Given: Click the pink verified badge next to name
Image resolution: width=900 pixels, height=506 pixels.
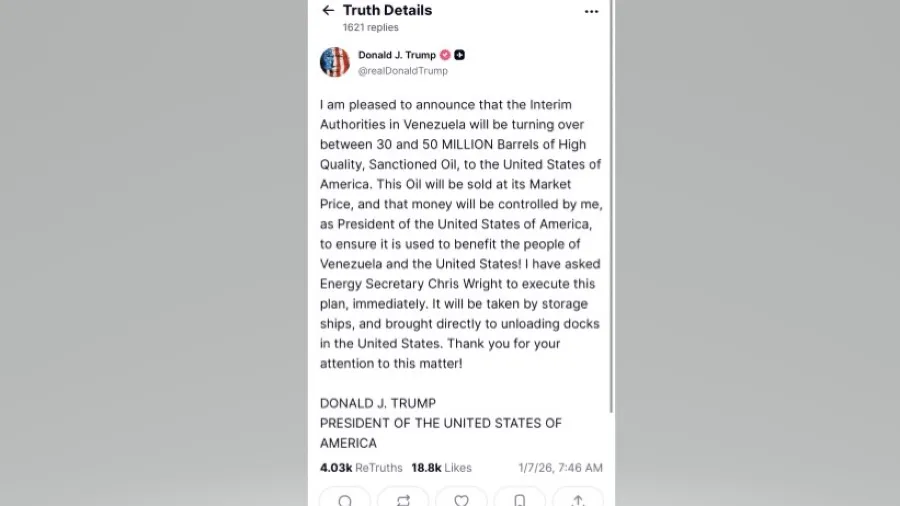Looking at the screenshot, I should point(445,55).
